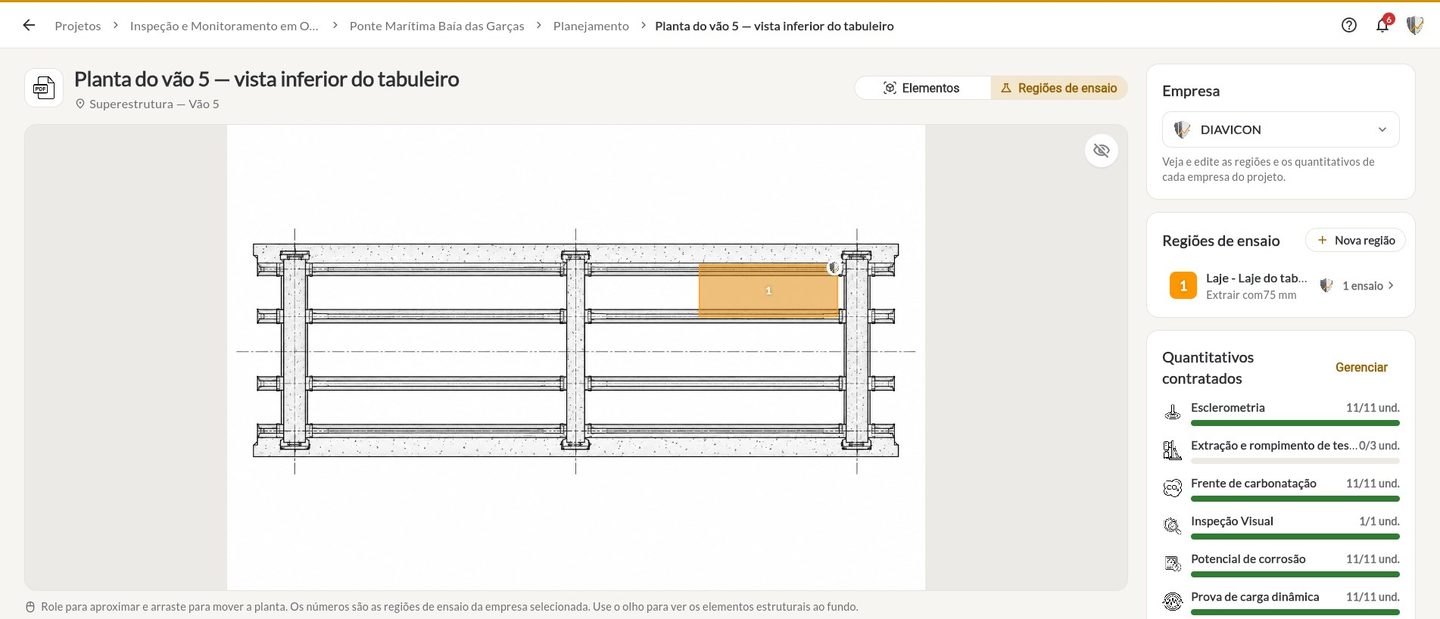Click the PDF document icon beside the title

tap(43, 88)
